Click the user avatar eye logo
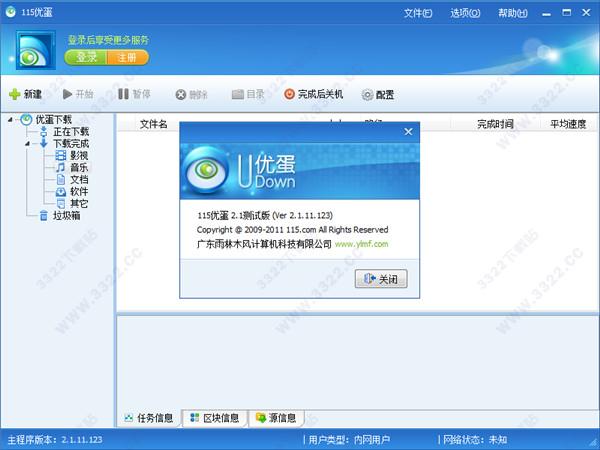600x450 pixels. click(x=36, y=50)
